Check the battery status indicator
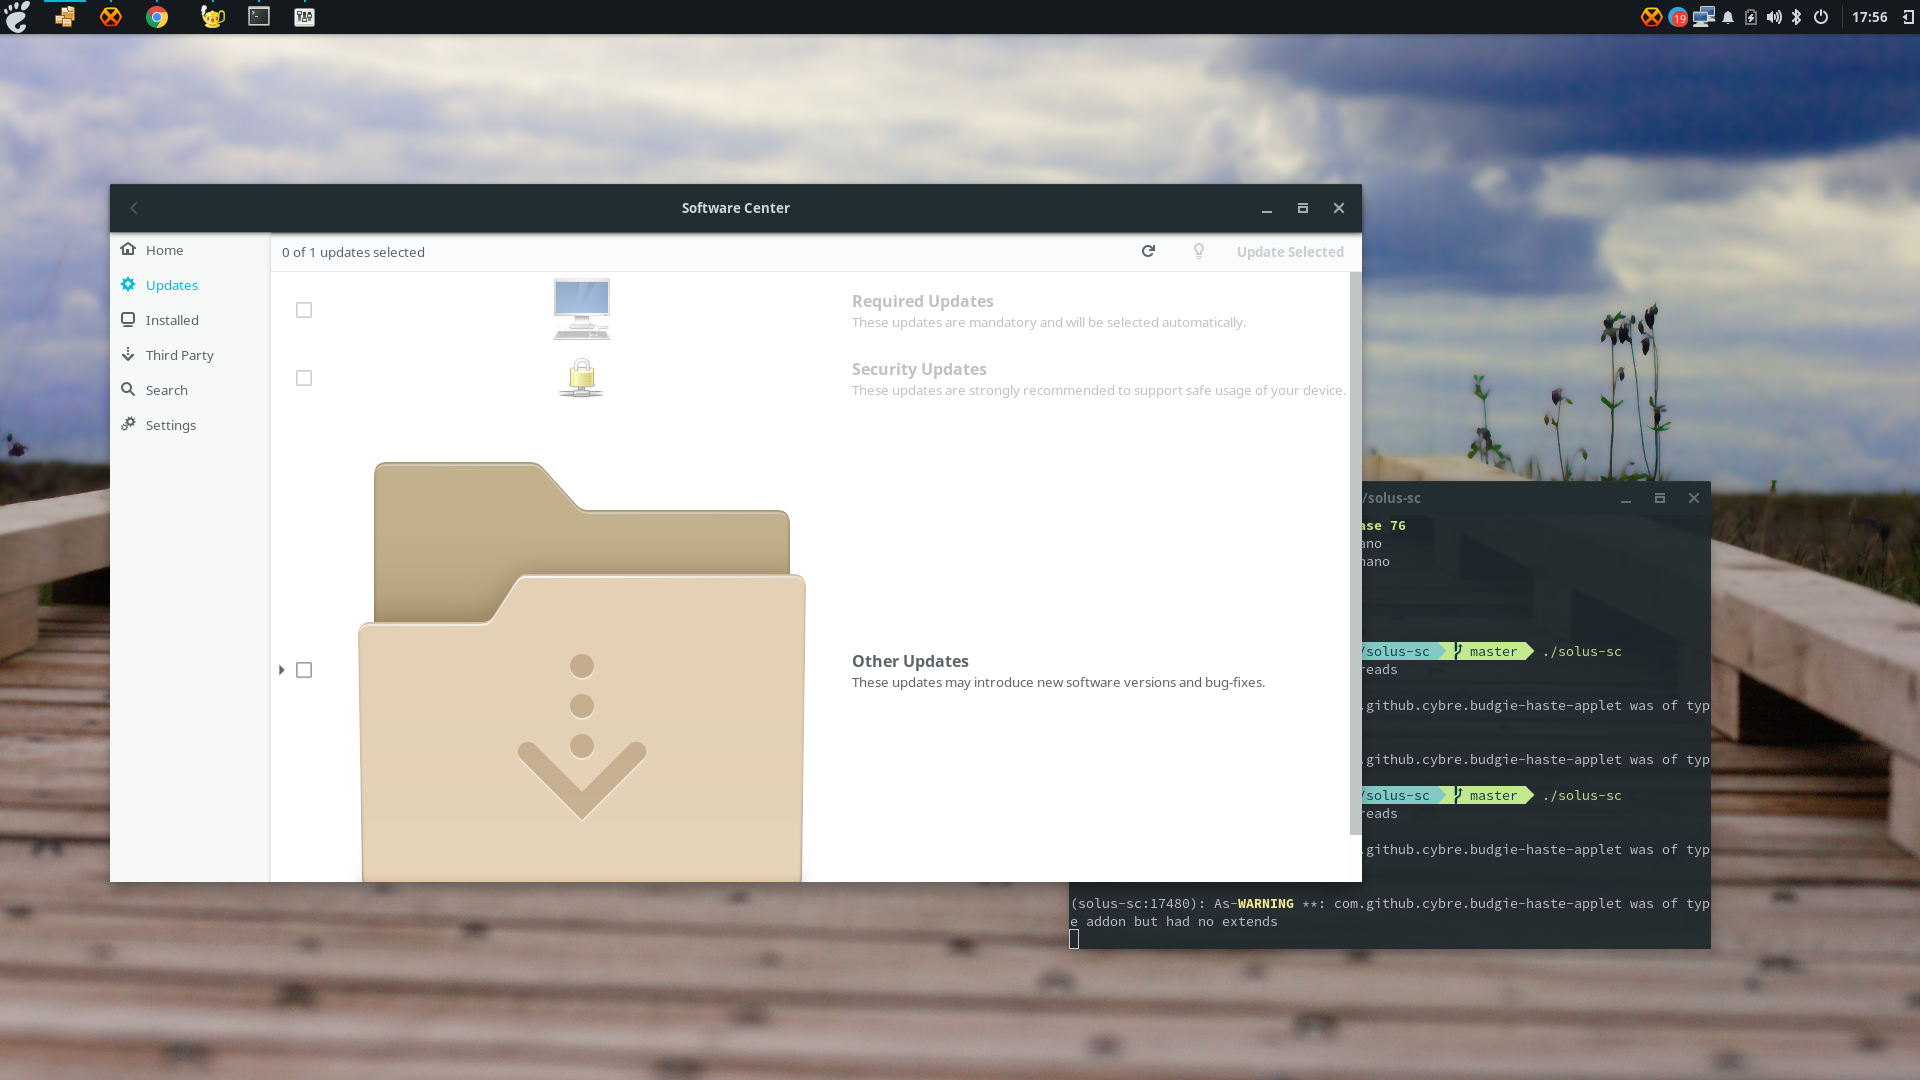 pos(1751,17)
